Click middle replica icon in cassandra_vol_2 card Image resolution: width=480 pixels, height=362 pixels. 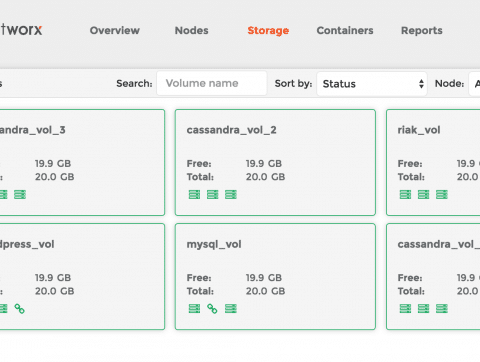coord(213,194)
